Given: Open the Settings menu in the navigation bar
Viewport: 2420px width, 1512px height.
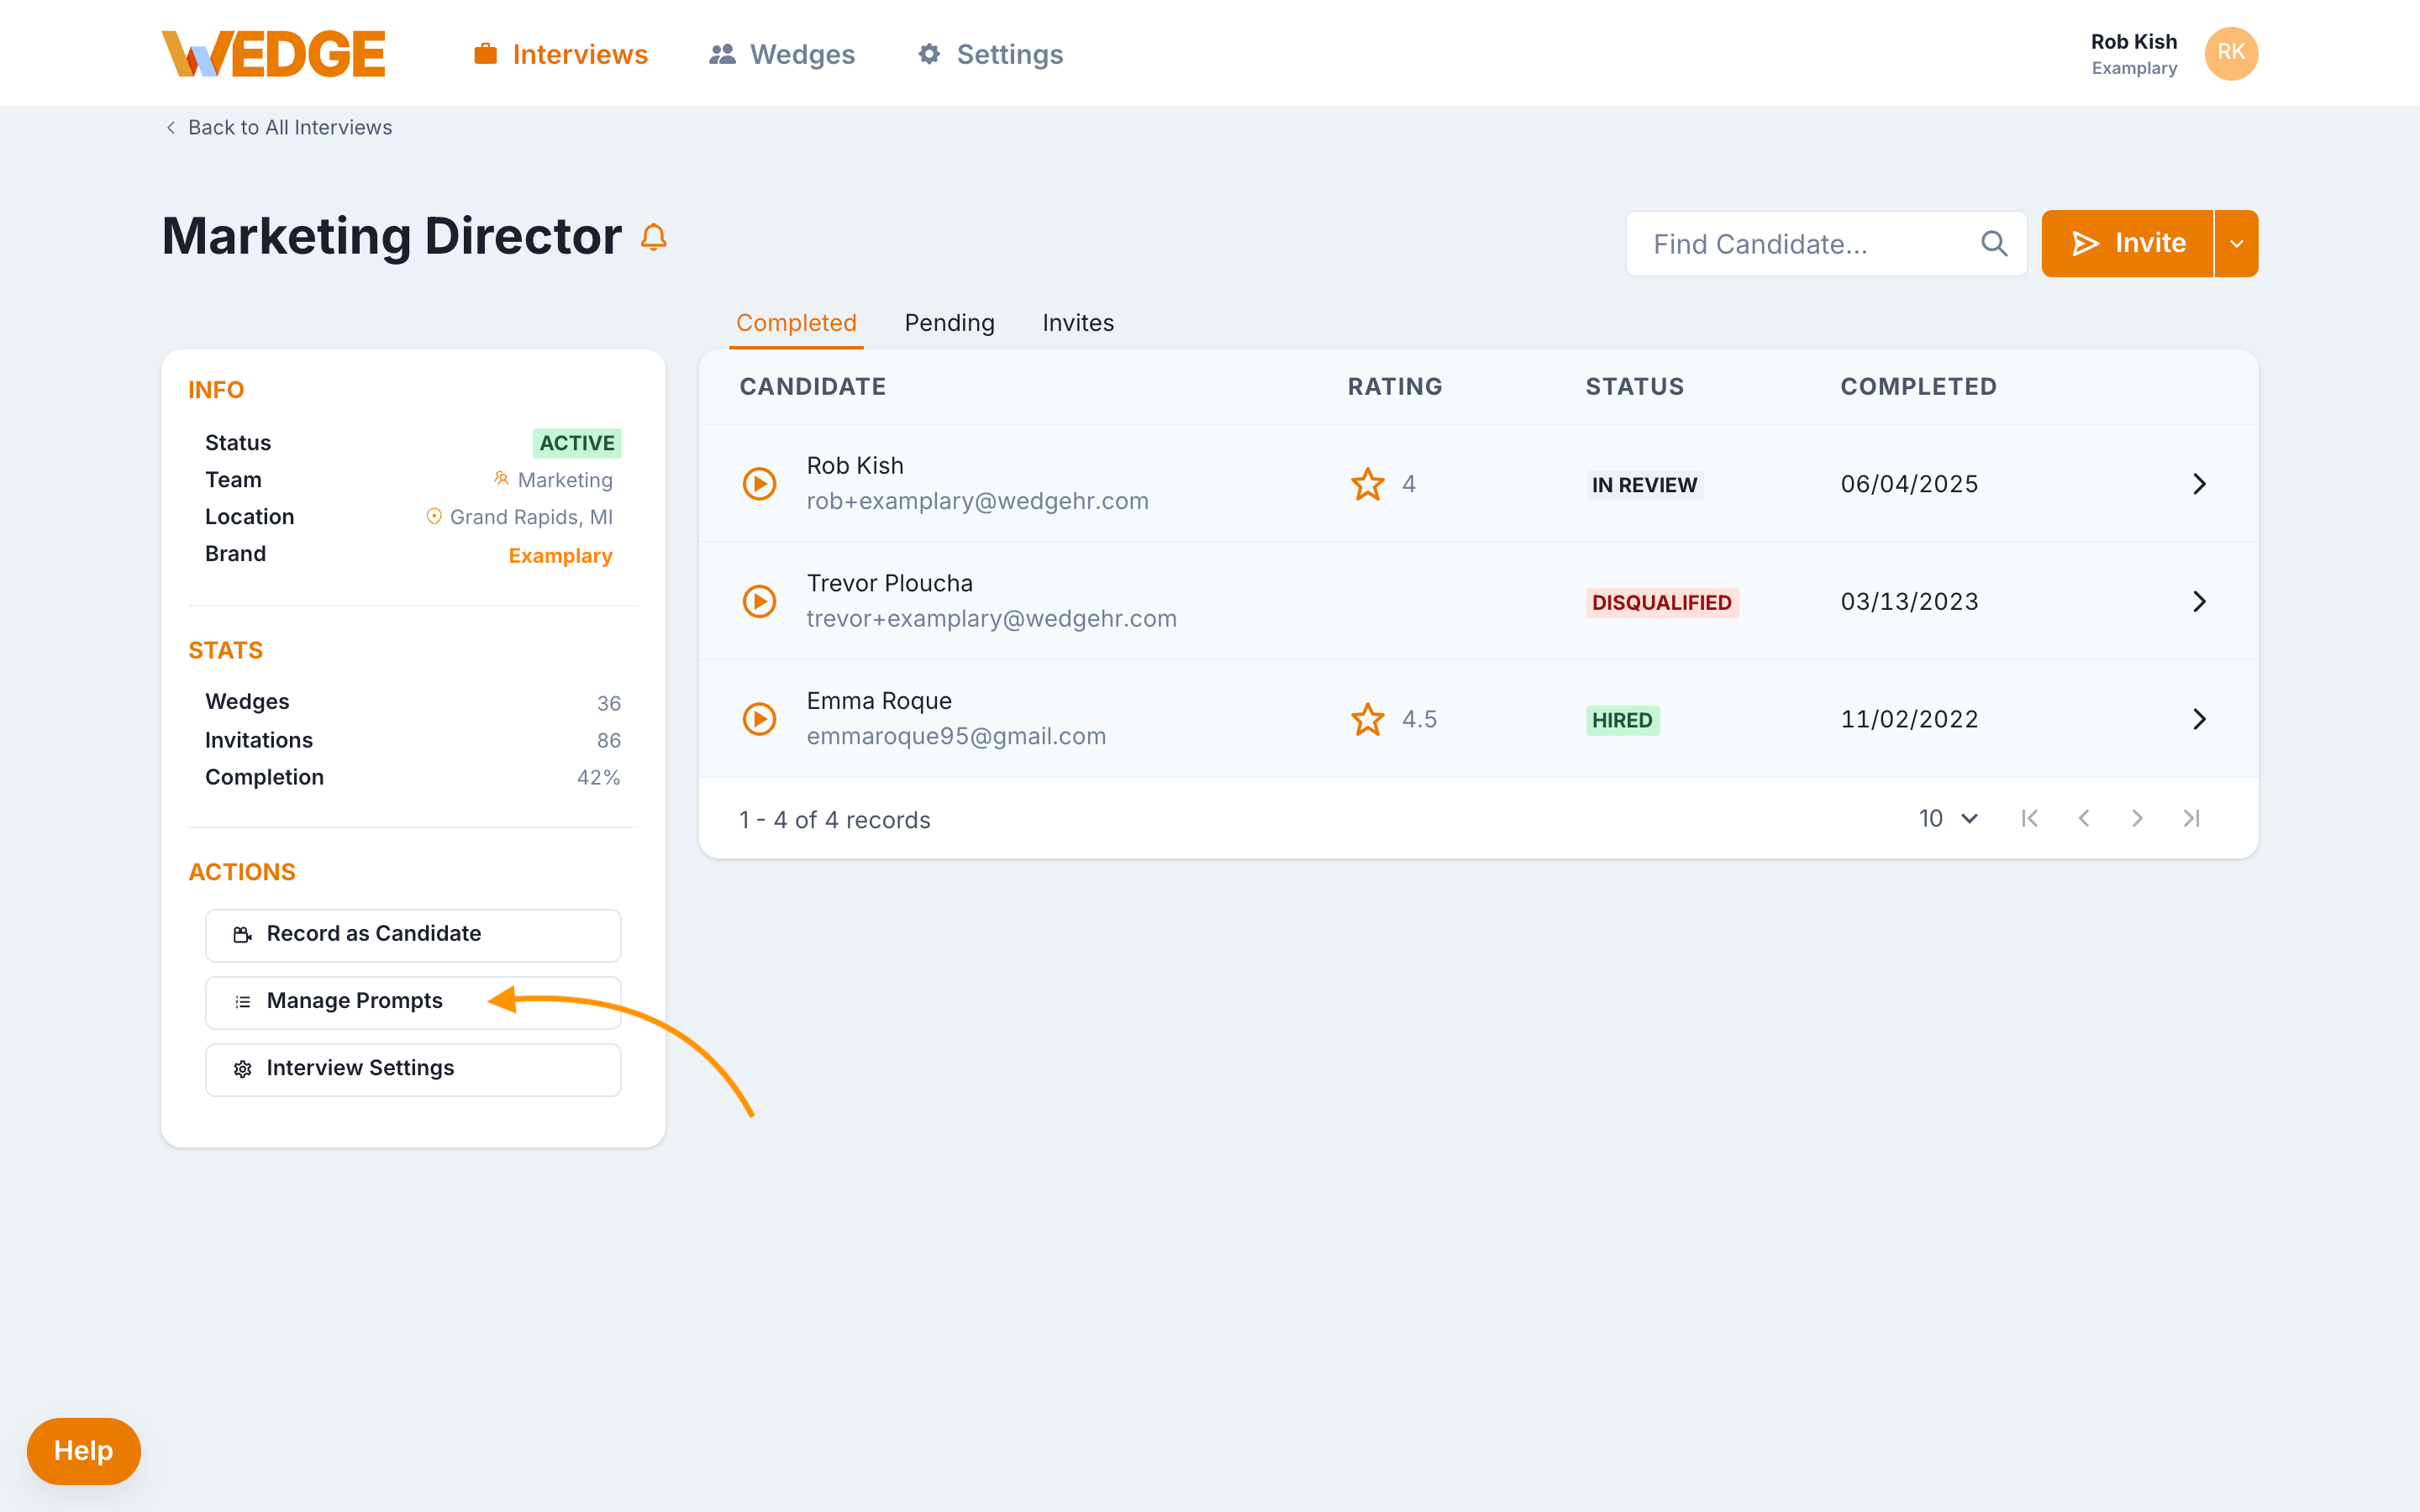Looking at the screenshot, I should pyautogui.click(x=988, y=54).
